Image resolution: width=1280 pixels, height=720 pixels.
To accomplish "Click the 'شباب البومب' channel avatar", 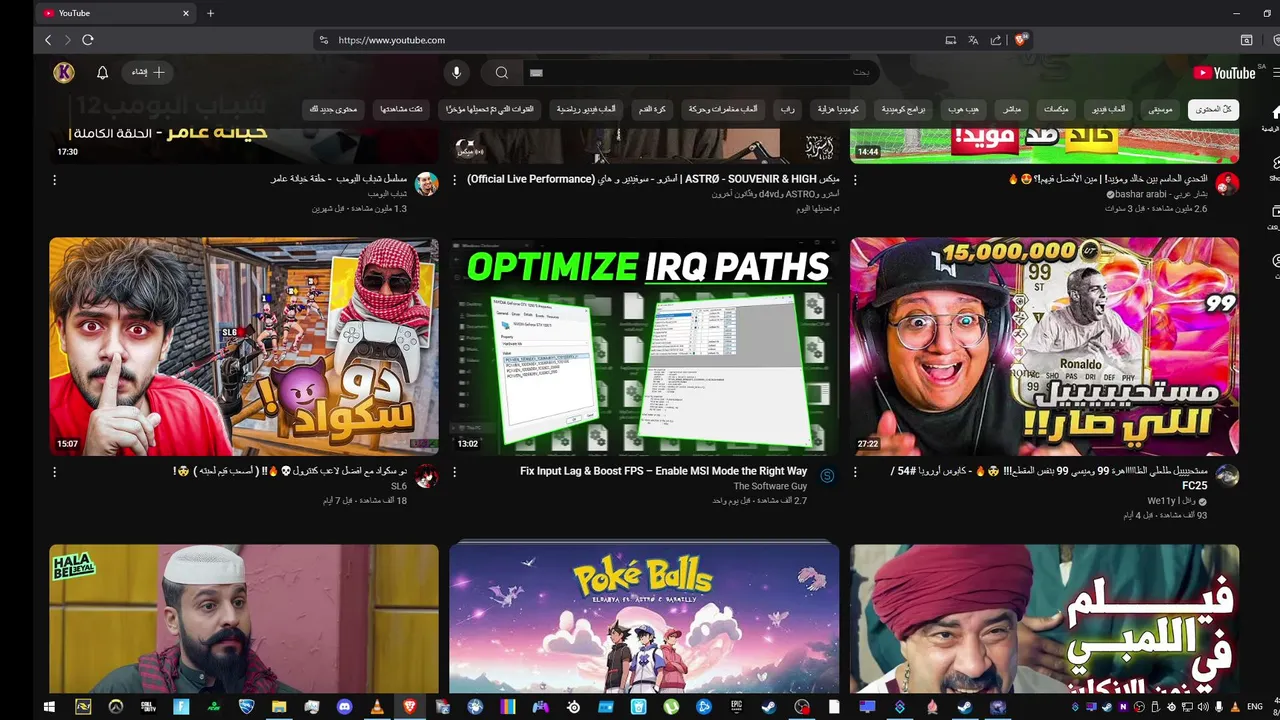I will coord(426,184).
